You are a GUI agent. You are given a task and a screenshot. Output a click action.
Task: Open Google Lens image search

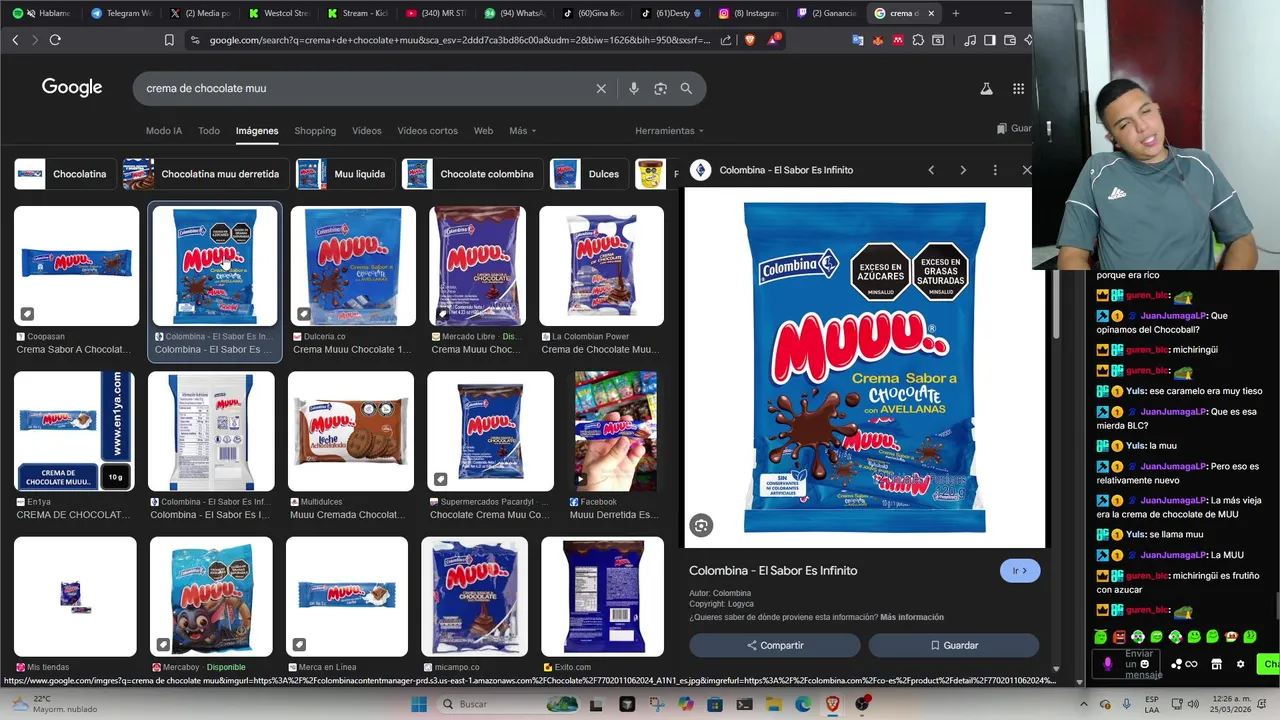click(x=660, y=88)
